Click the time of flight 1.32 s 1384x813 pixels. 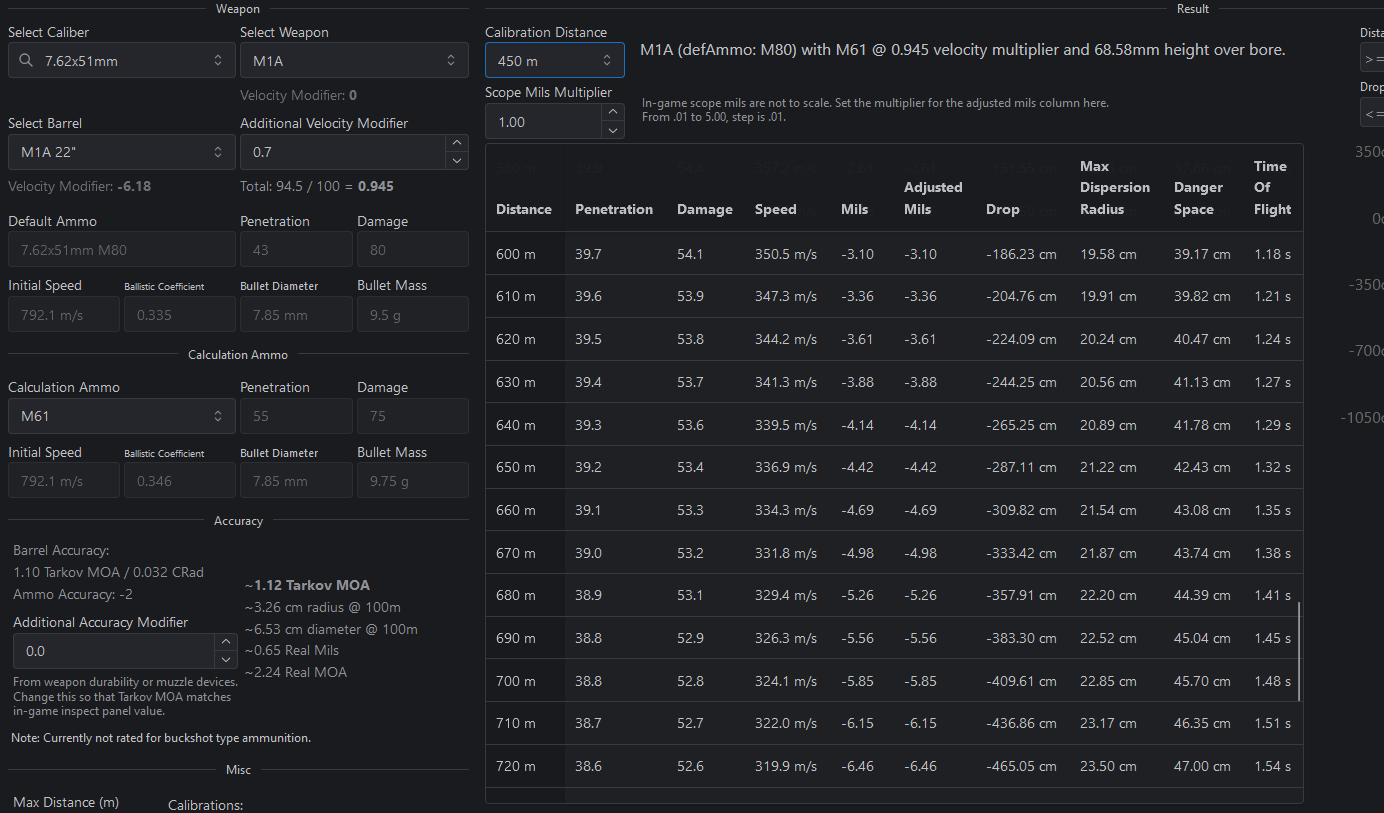[x=1272, y=467]
